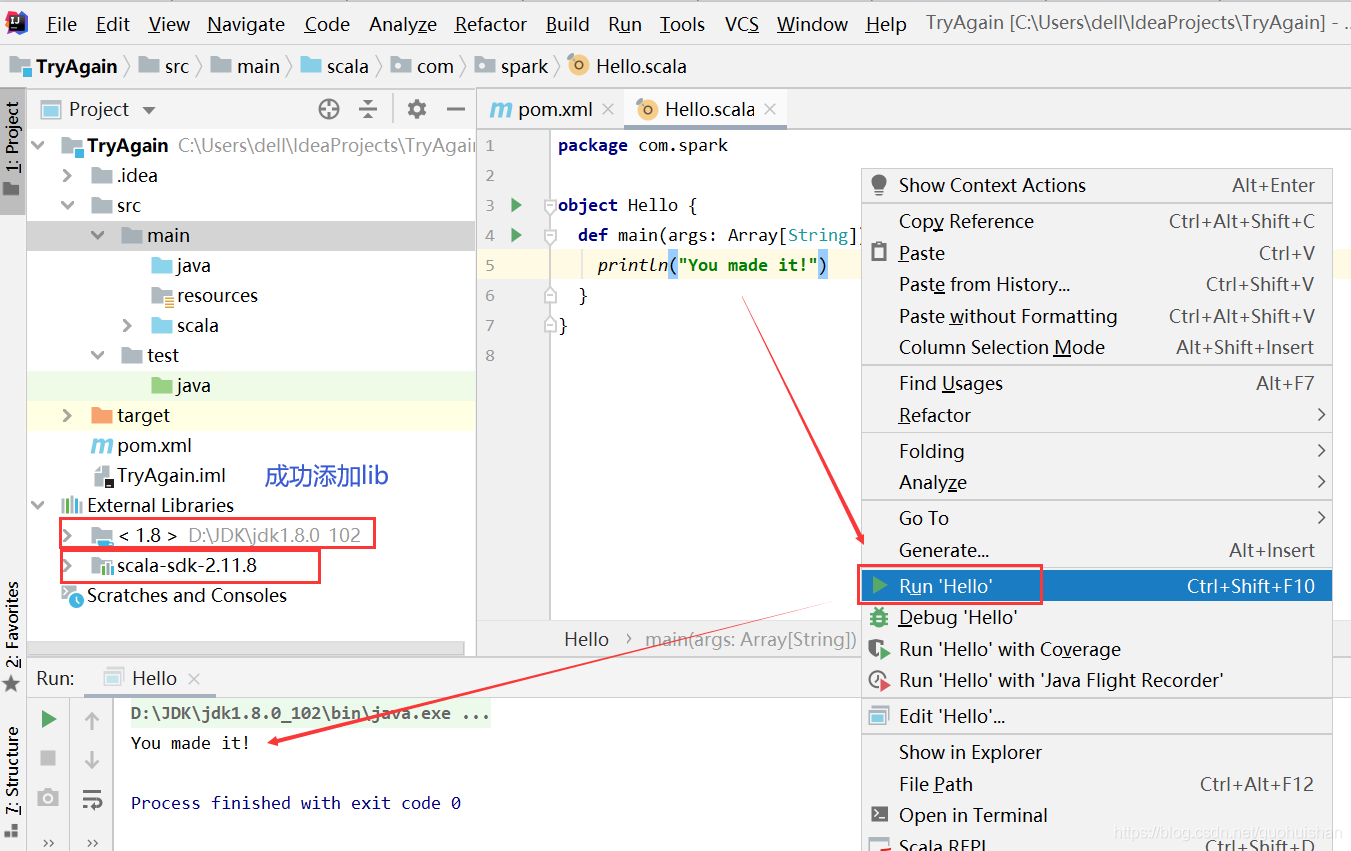Click the soft-wrap icon in Run console
The width and height of the screenshot is (1351, 851).
92,798
